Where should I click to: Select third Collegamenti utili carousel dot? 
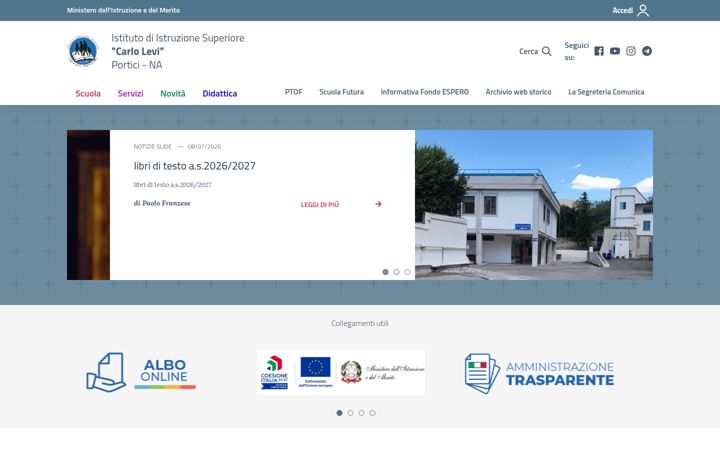[361, 413]
